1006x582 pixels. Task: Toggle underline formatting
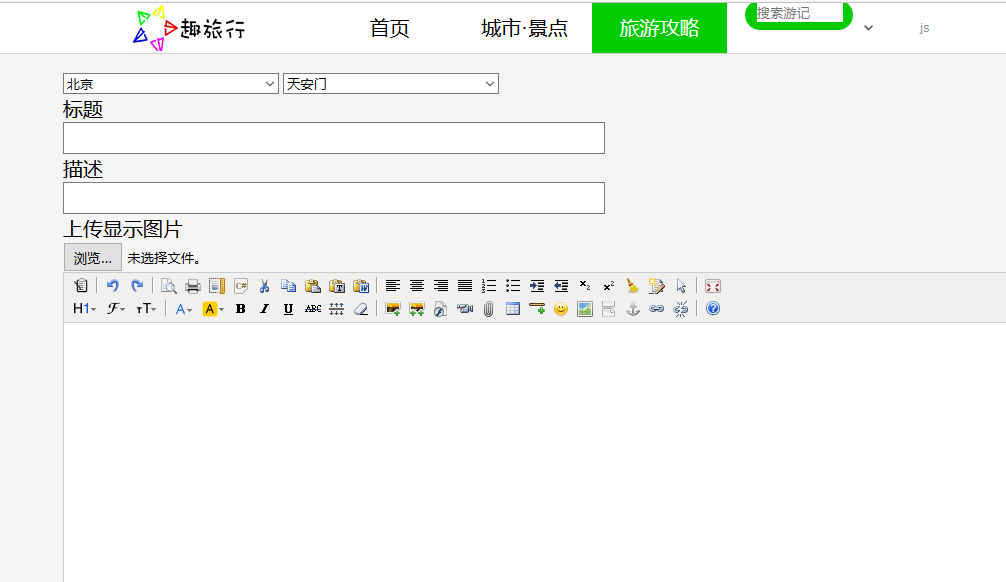tap(289, 309)
